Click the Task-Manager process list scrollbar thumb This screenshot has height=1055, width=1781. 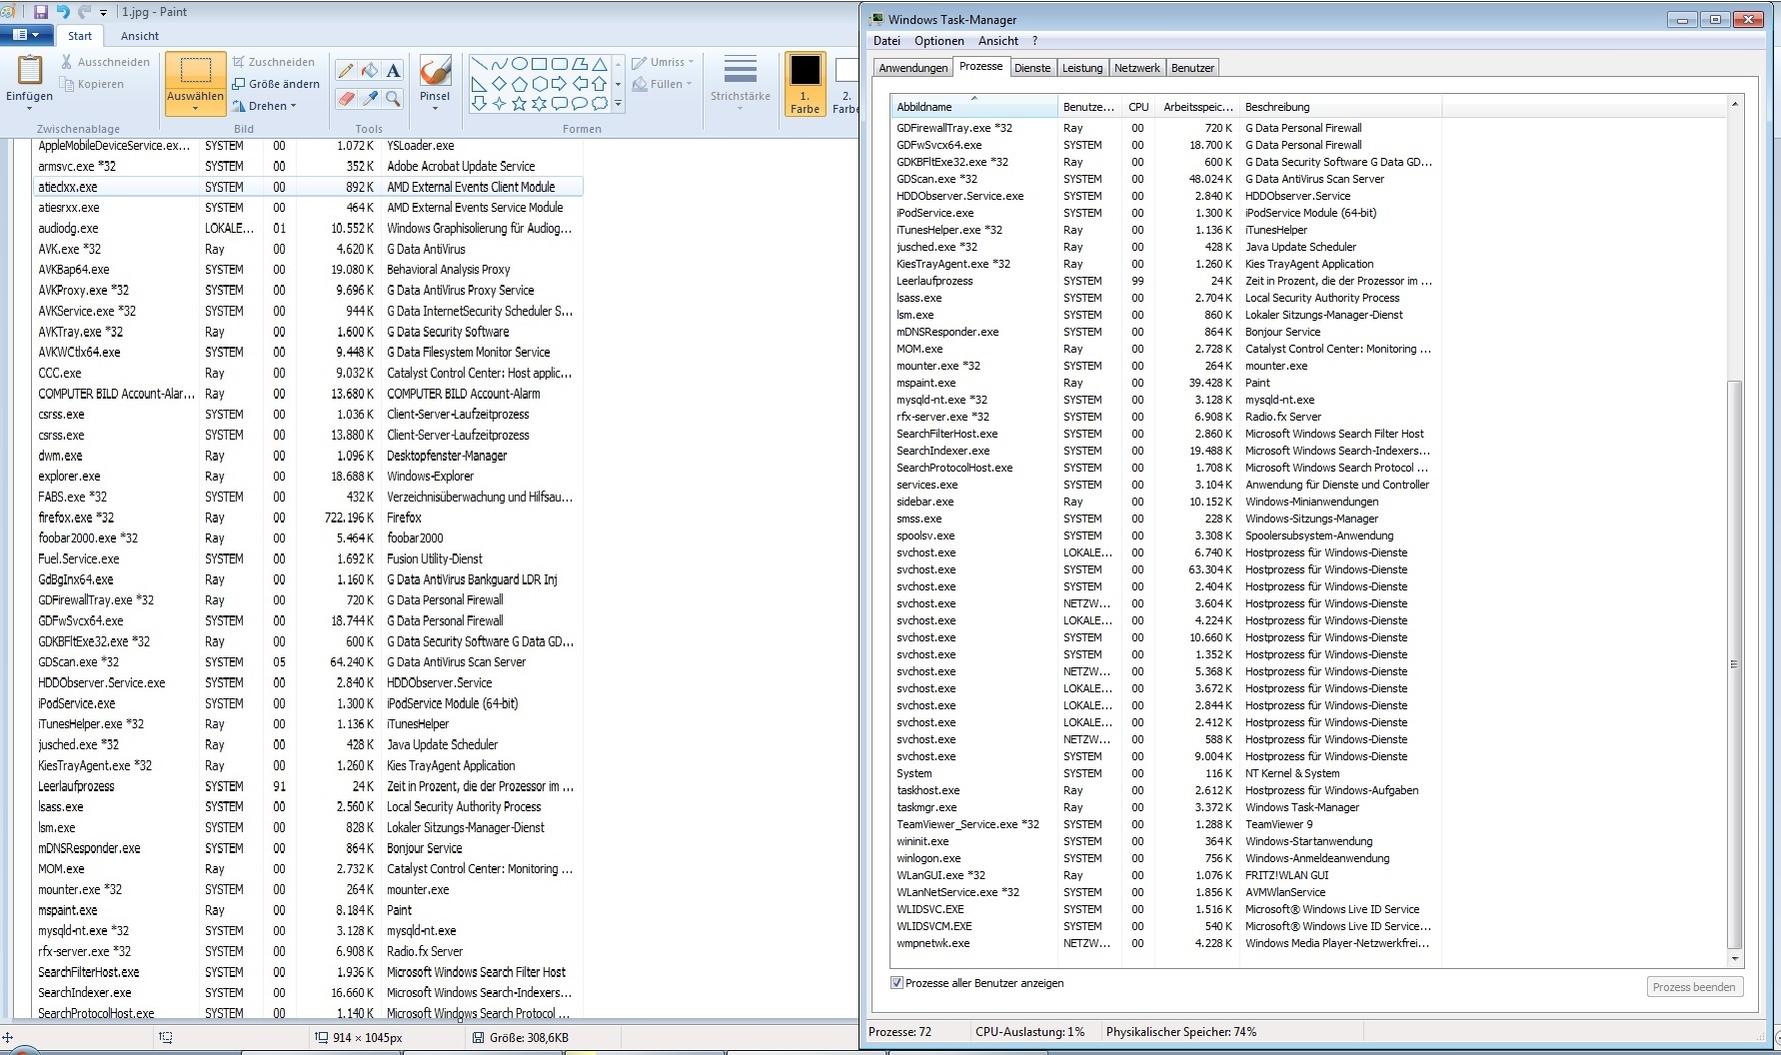(x=1734, y=664)
